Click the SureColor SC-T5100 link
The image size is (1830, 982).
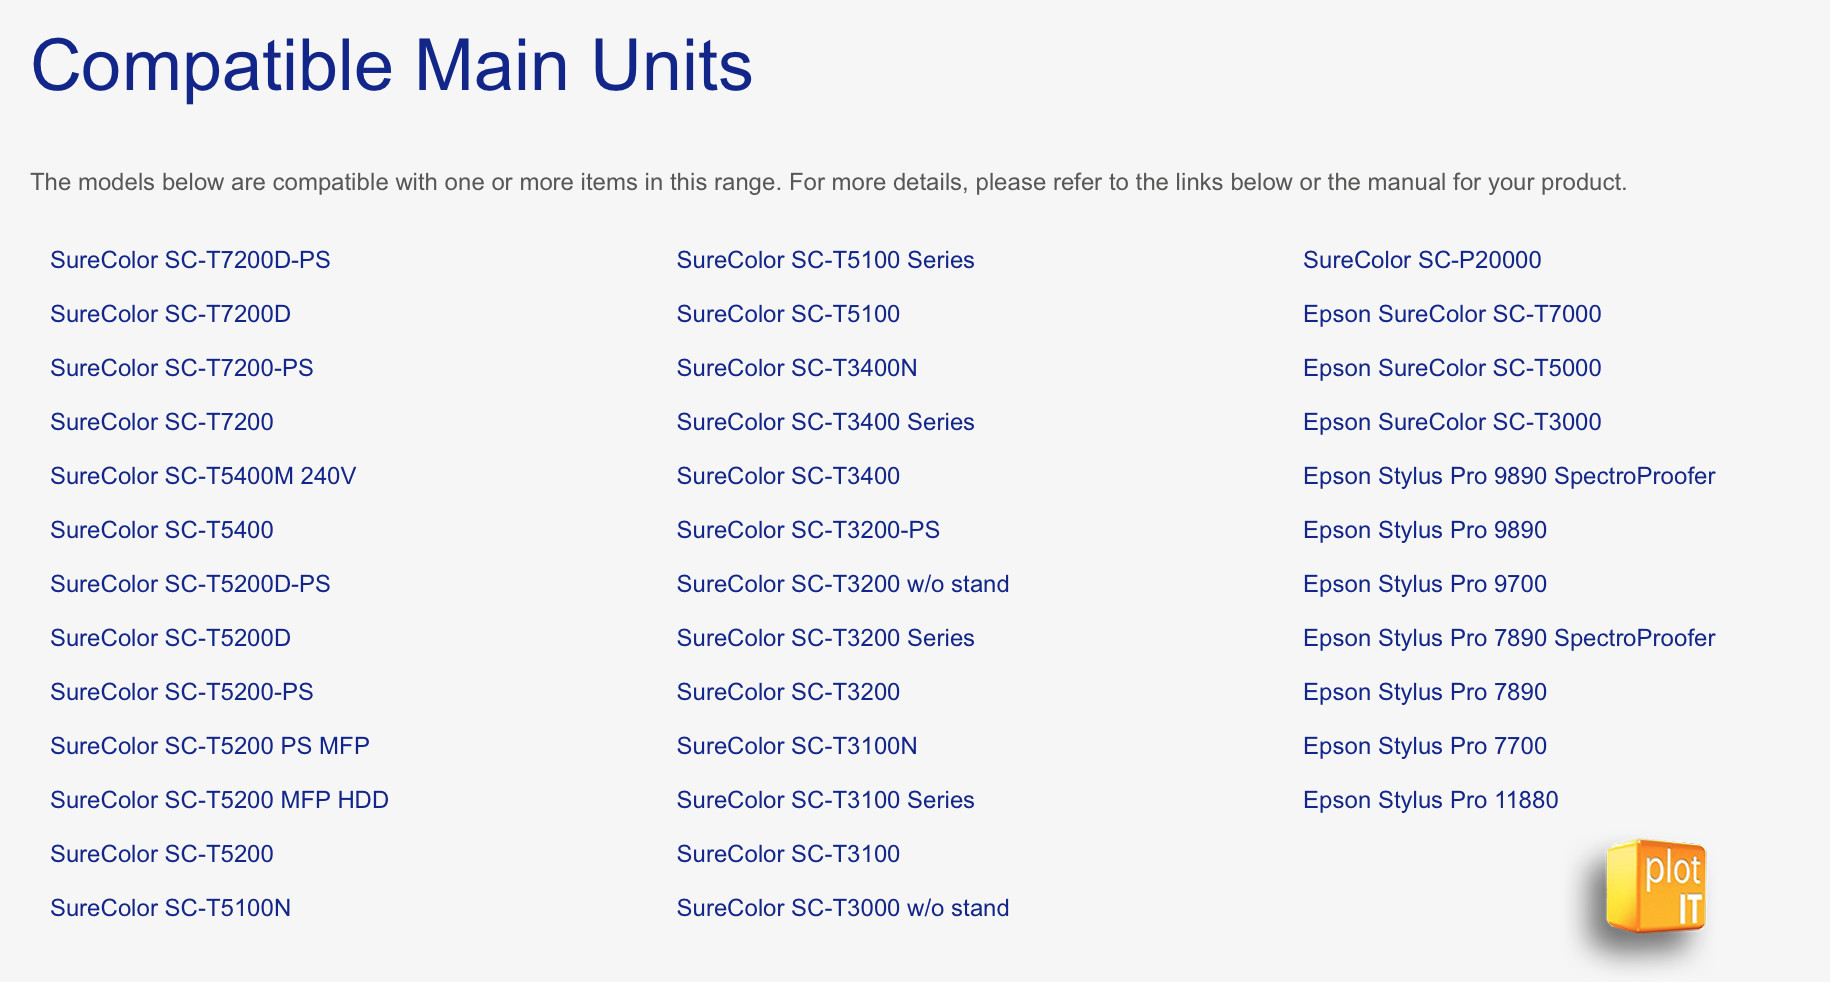[x=788, y=314]
